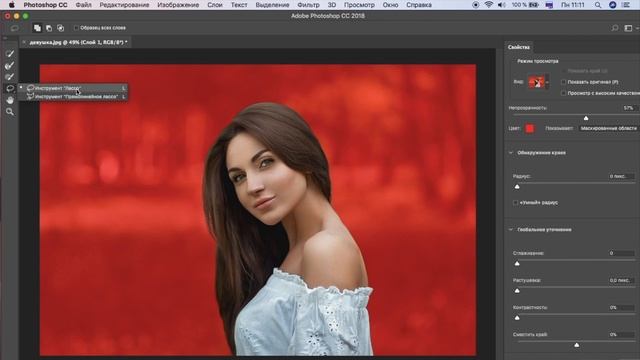
Task: Open the Редактирование menu
Action: pyautogui.click(x=124, y=5)
